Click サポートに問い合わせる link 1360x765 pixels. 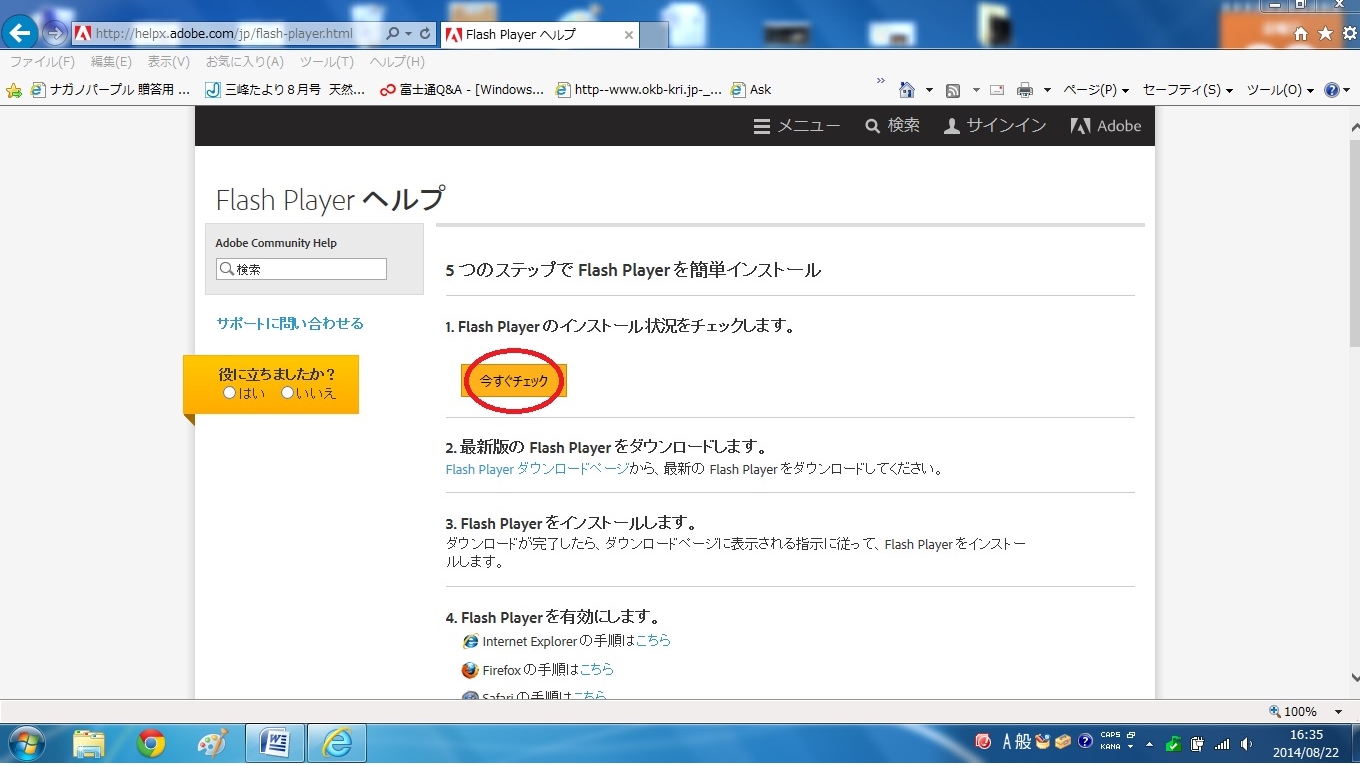pyautogui.click(x=290, y=323)
